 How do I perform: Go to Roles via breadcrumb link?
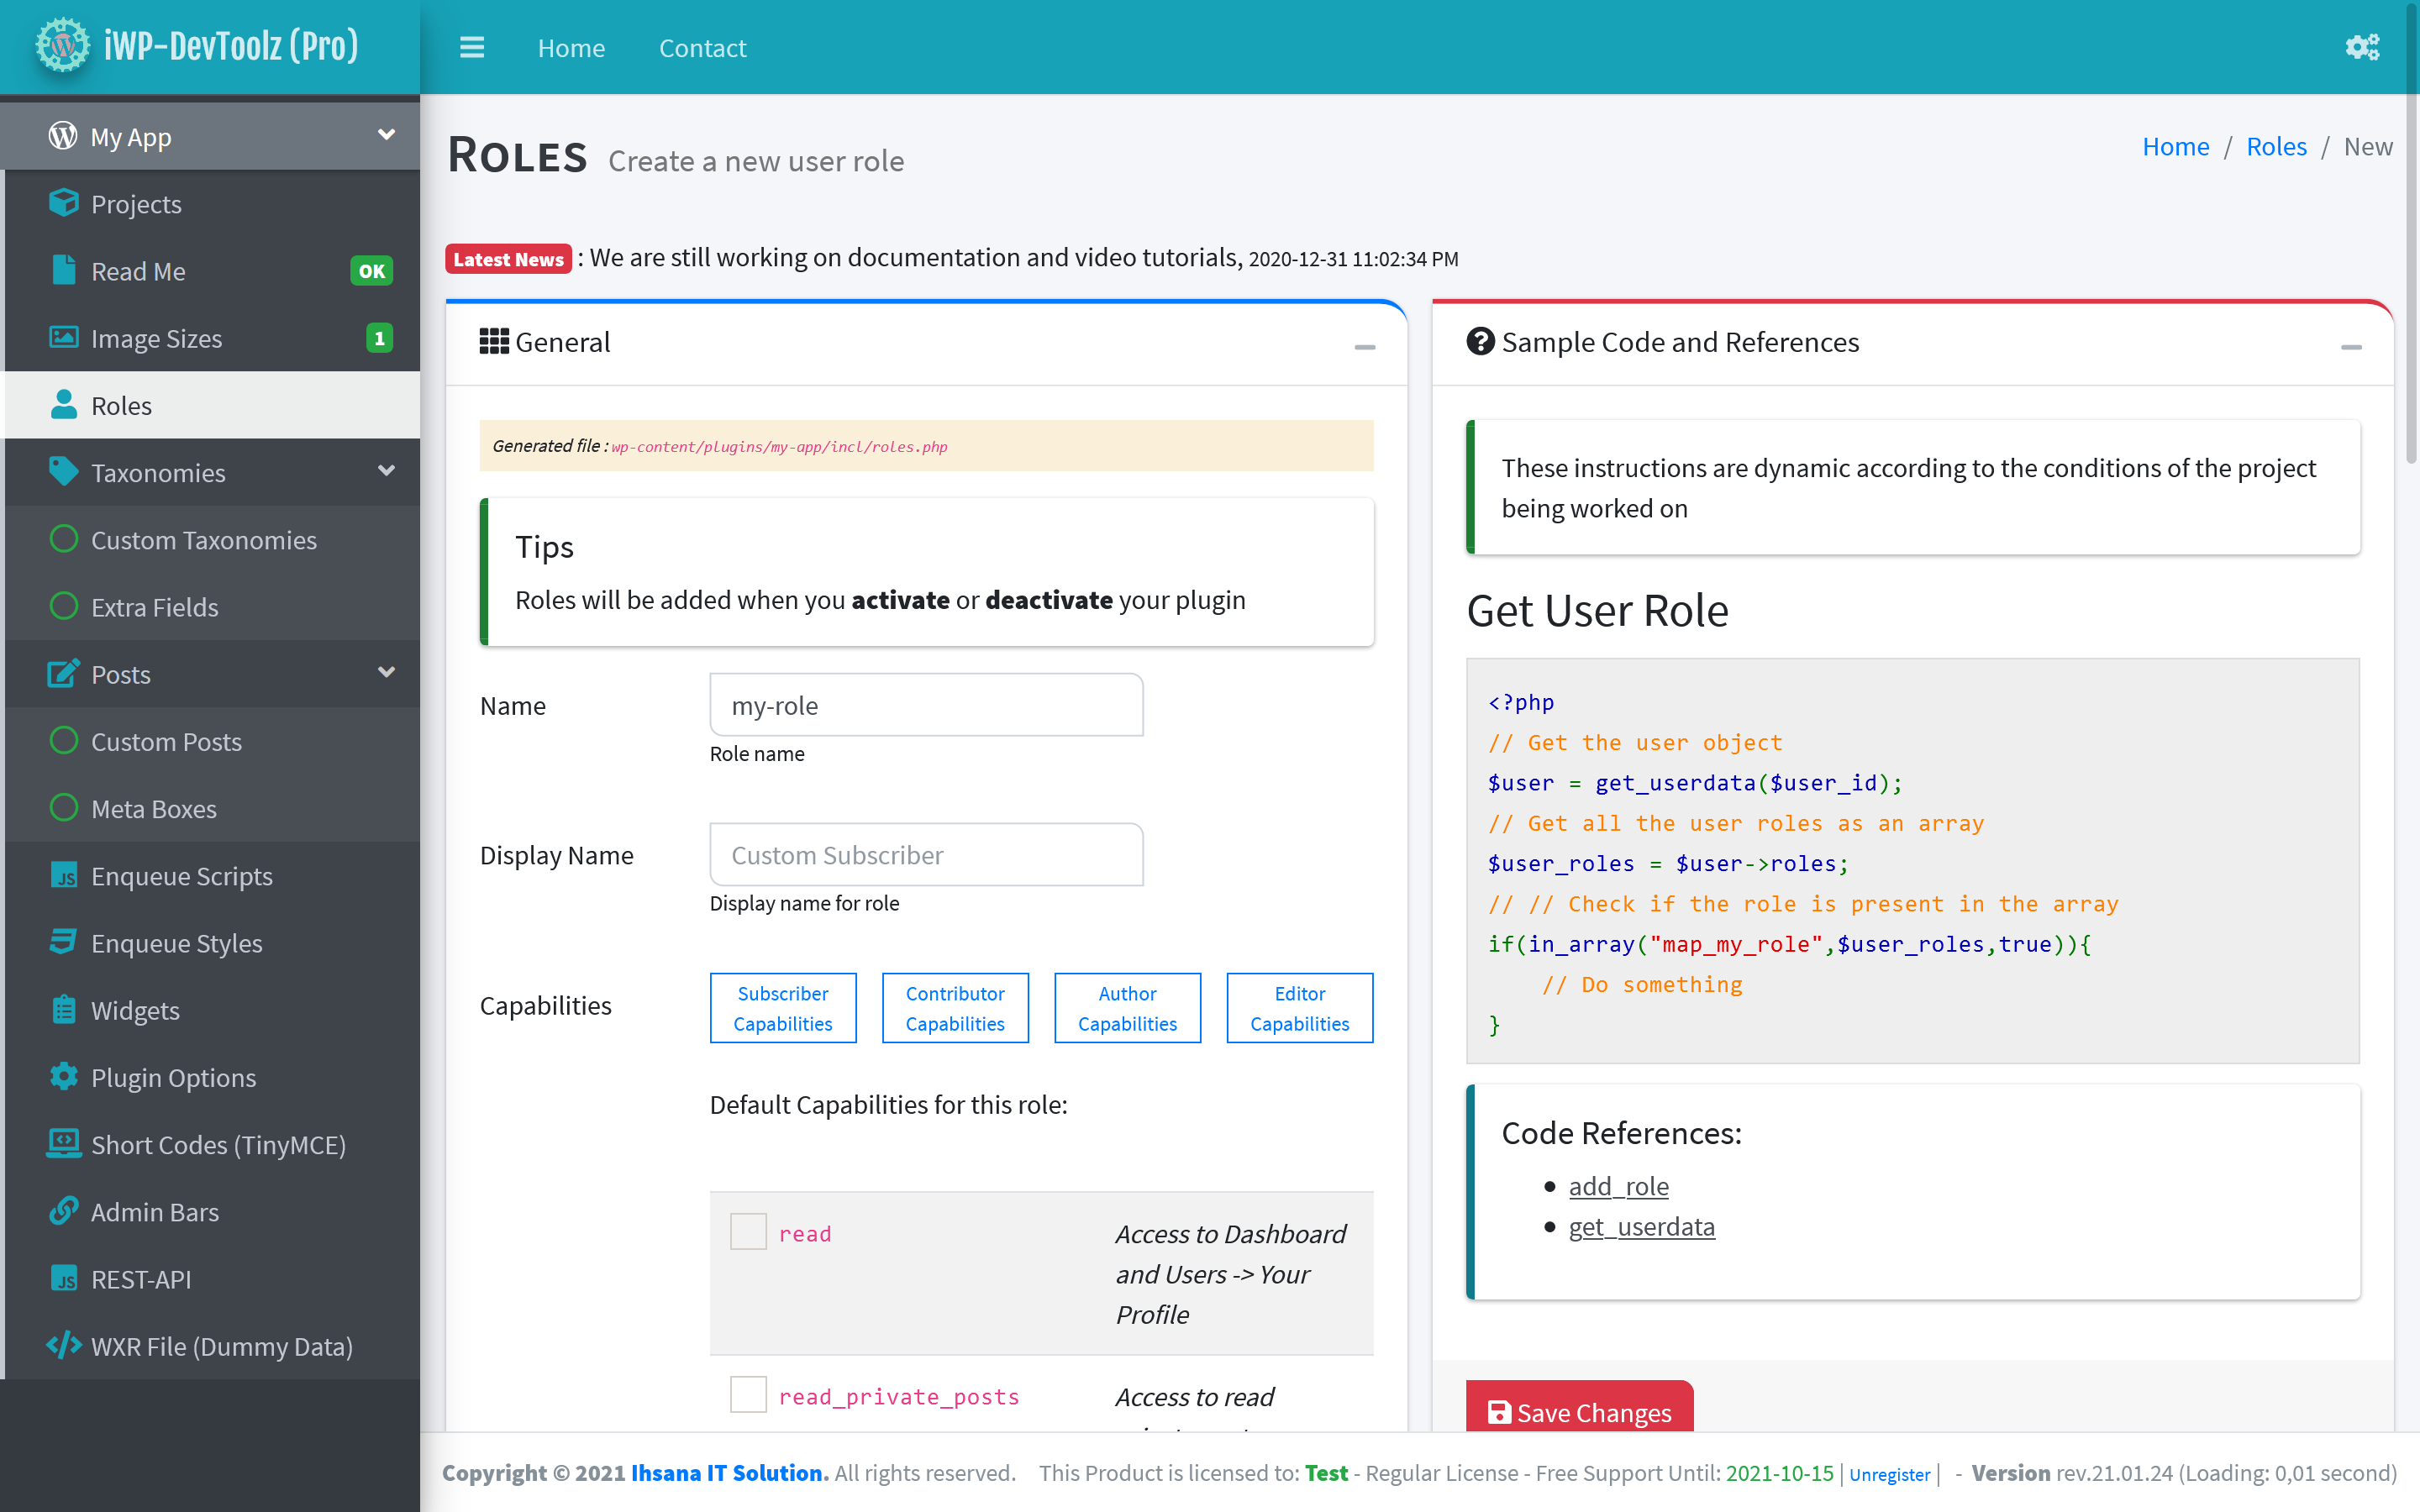tap(2276, 146)
